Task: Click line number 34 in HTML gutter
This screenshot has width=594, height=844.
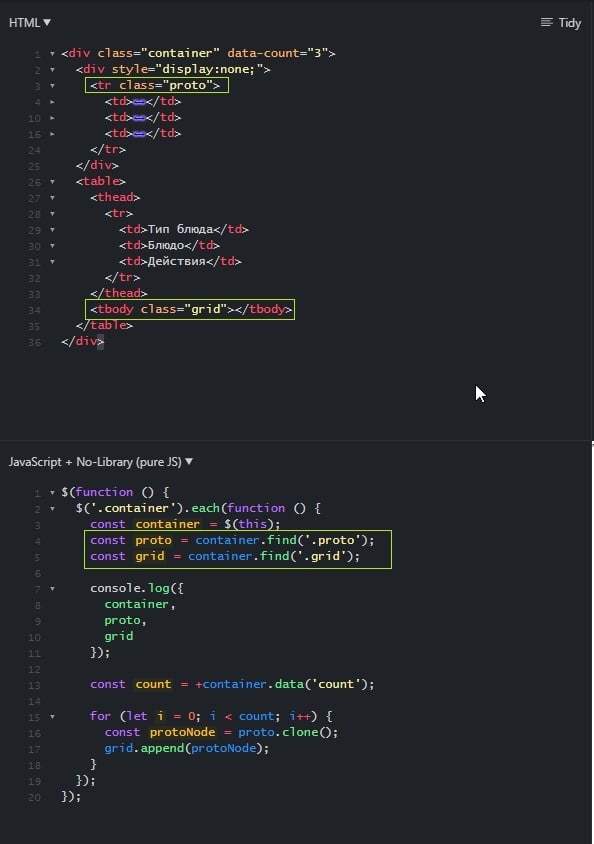Action: (x=34, y=311)
